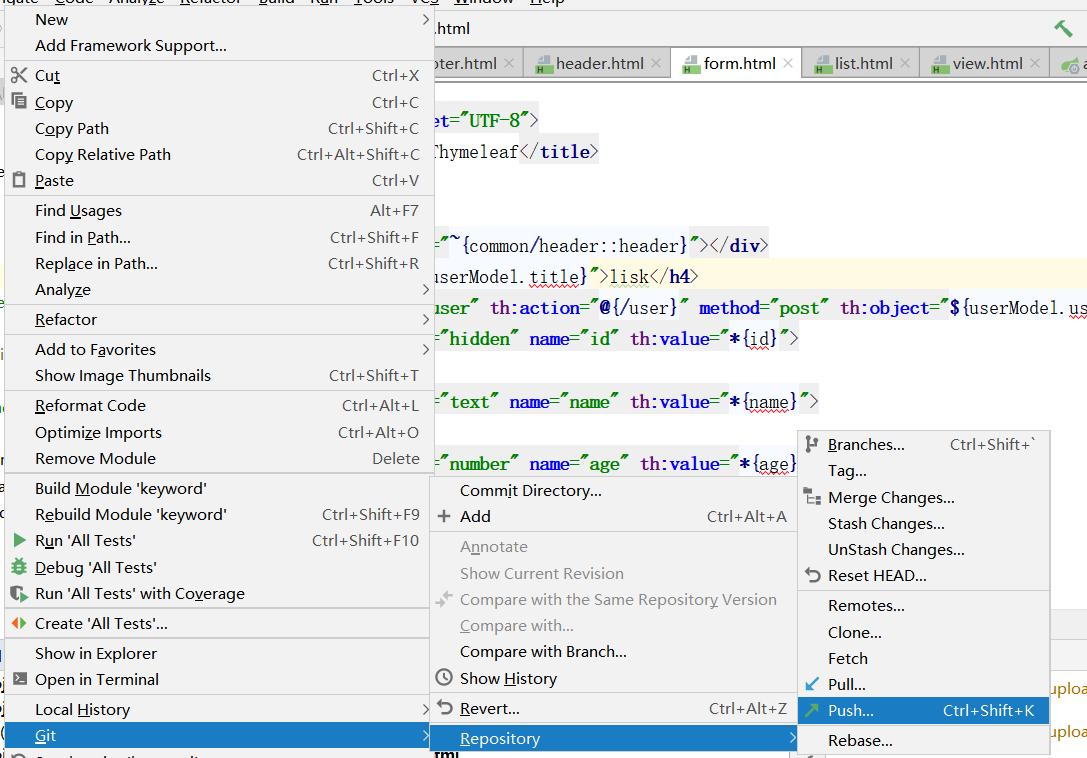This screenshot has width=1087, height=758.
Task: Switch to the view.html tab
Action: pos(986,63)
